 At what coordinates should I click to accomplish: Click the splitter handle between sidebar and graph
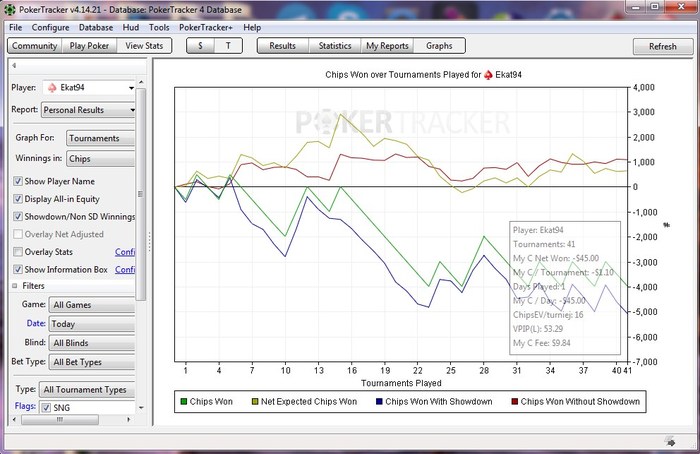[150, 242]
